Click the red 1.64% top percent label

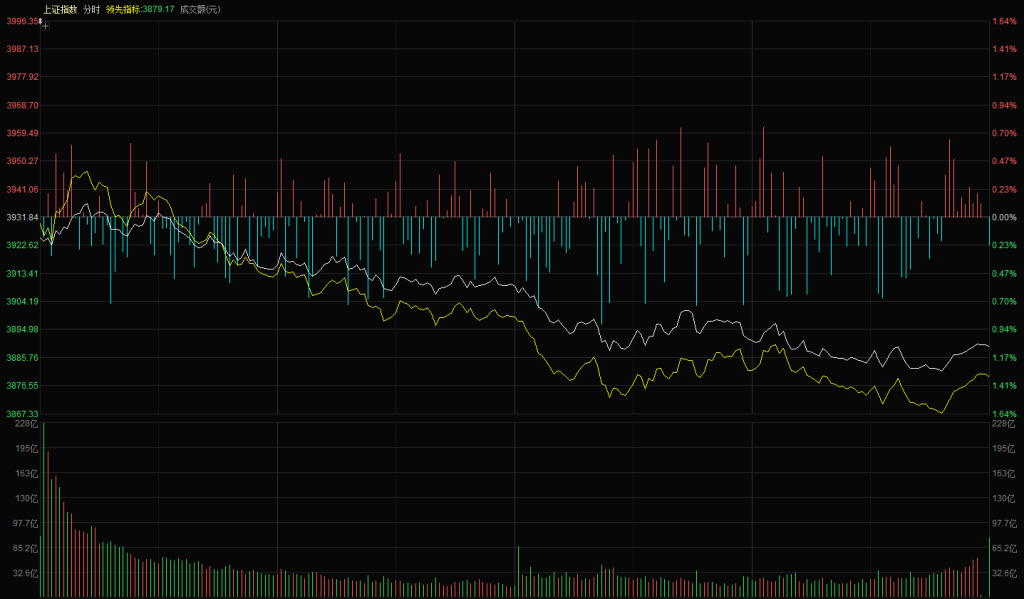click(1003, 21)
